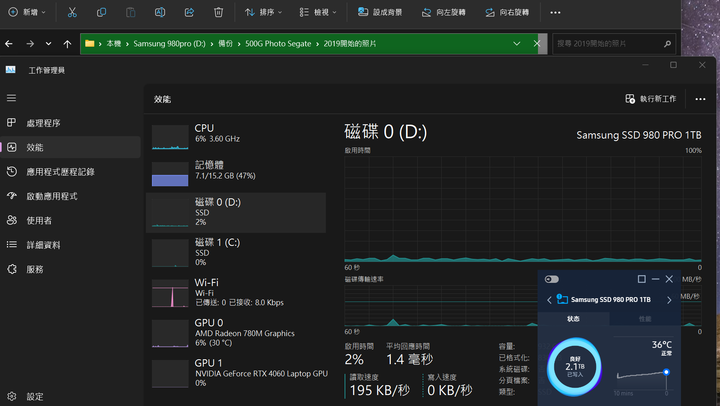Viewport: 720px width, 406px height.
Task: Open 使用者 (Users) page in Task Manager
Action: pos(70,220)
